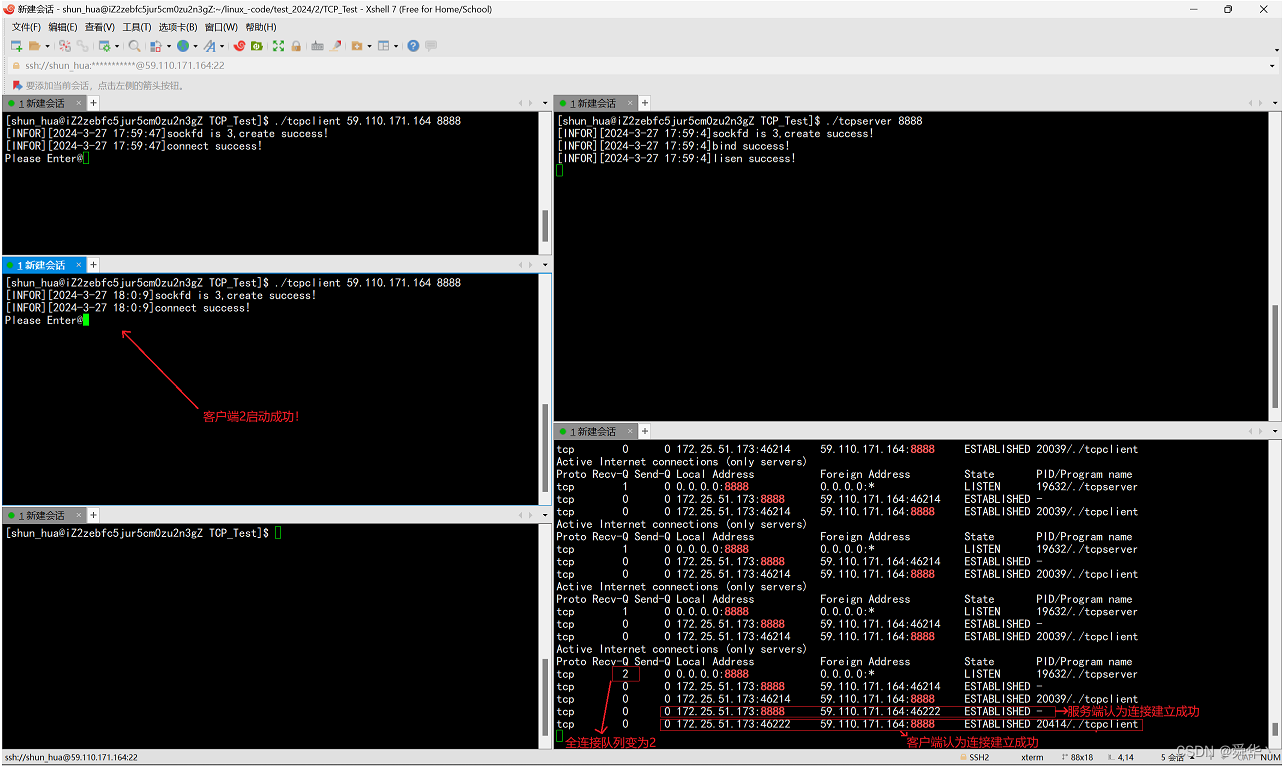This screenshot has height=768, width=1286.
Task: Expand the Layout dropdown arrow
Action: 396,46
